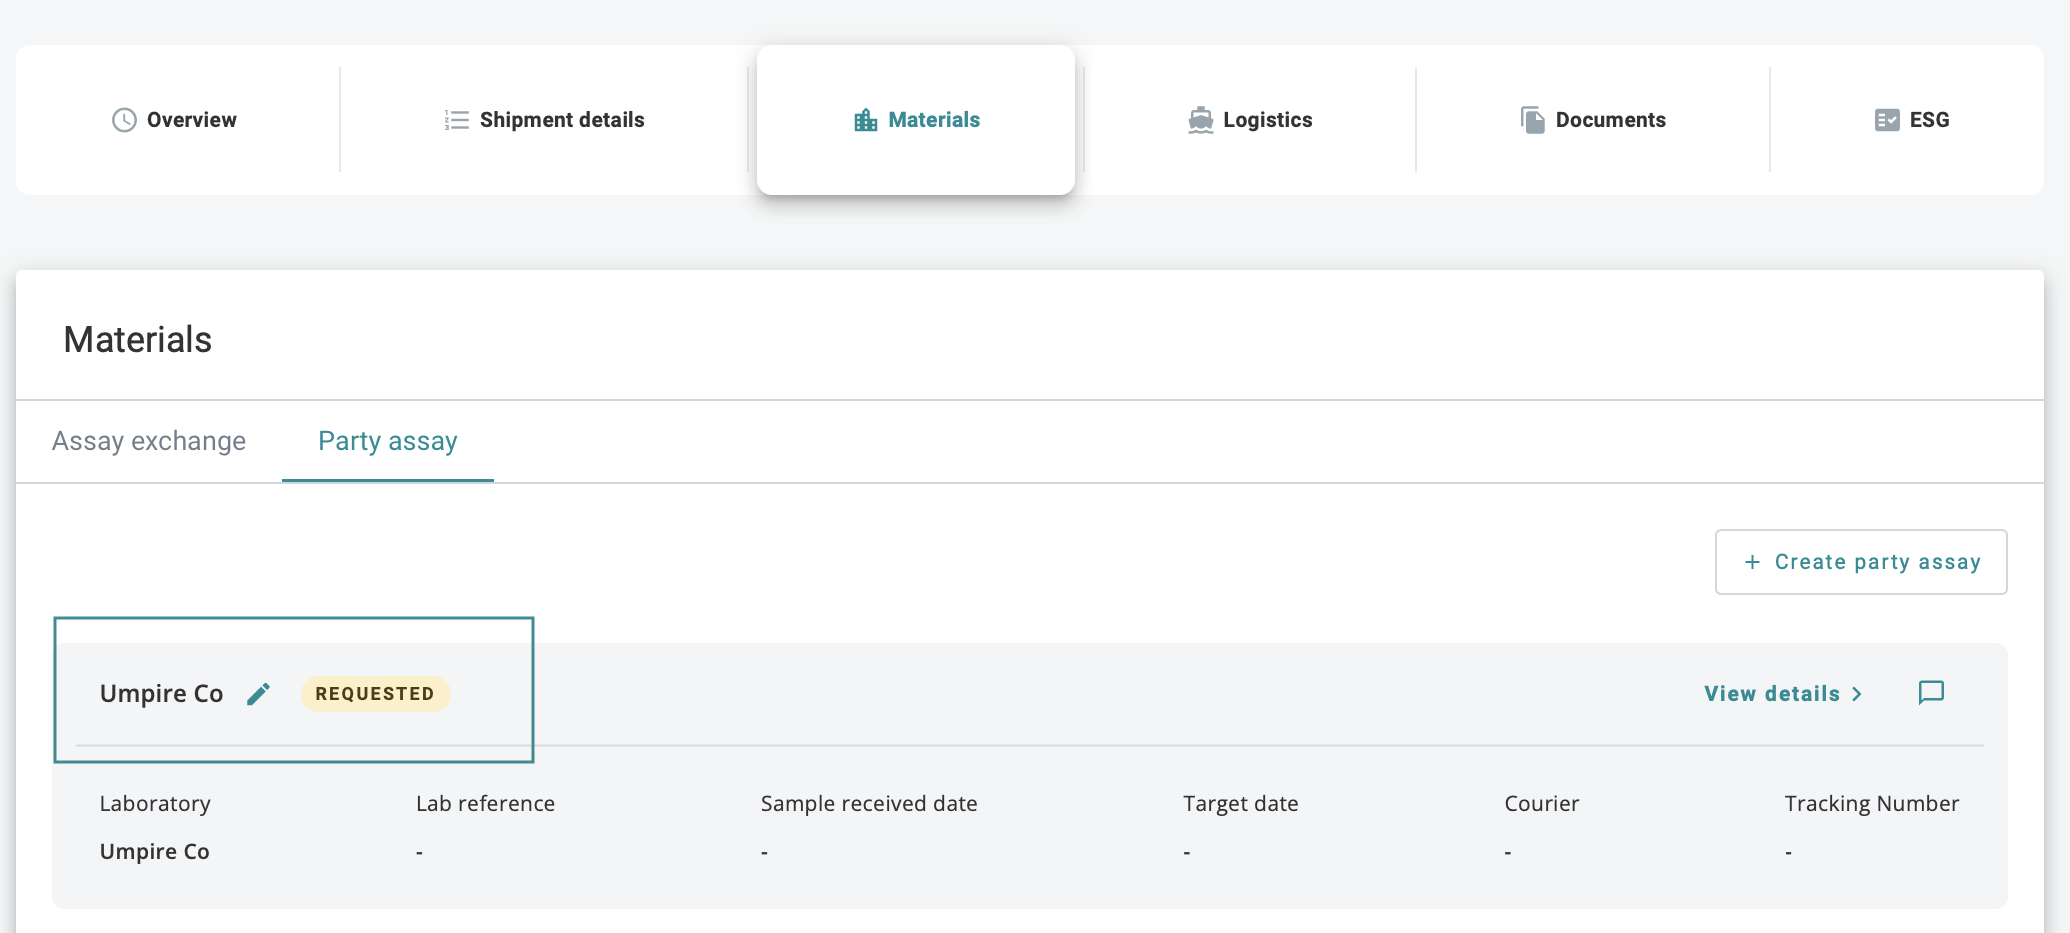
Task: Click the Target date column label
Action: pyautogui.click(x=1240, y=804)
